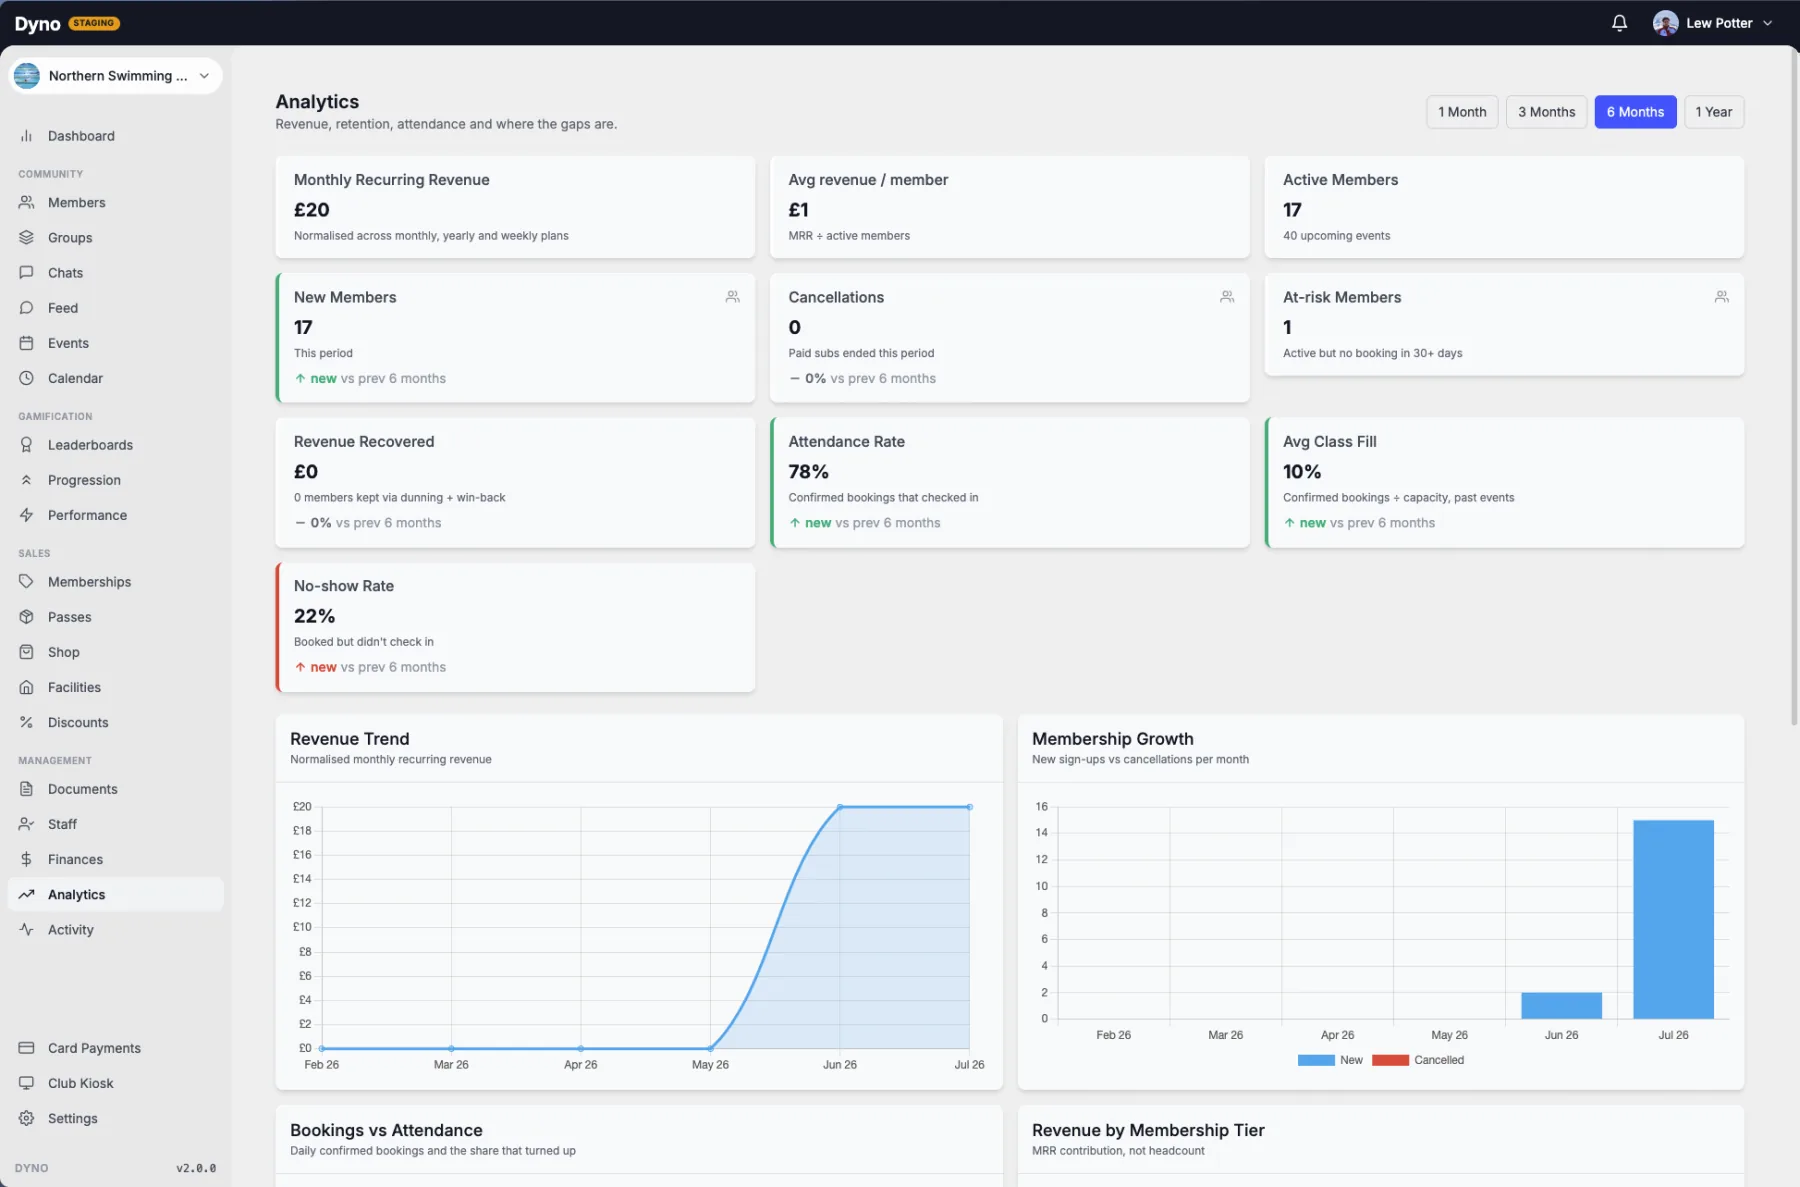Click the Finances dollar sign icon
This screenshot has height=1187, width=1800.
tap(26, 859)
